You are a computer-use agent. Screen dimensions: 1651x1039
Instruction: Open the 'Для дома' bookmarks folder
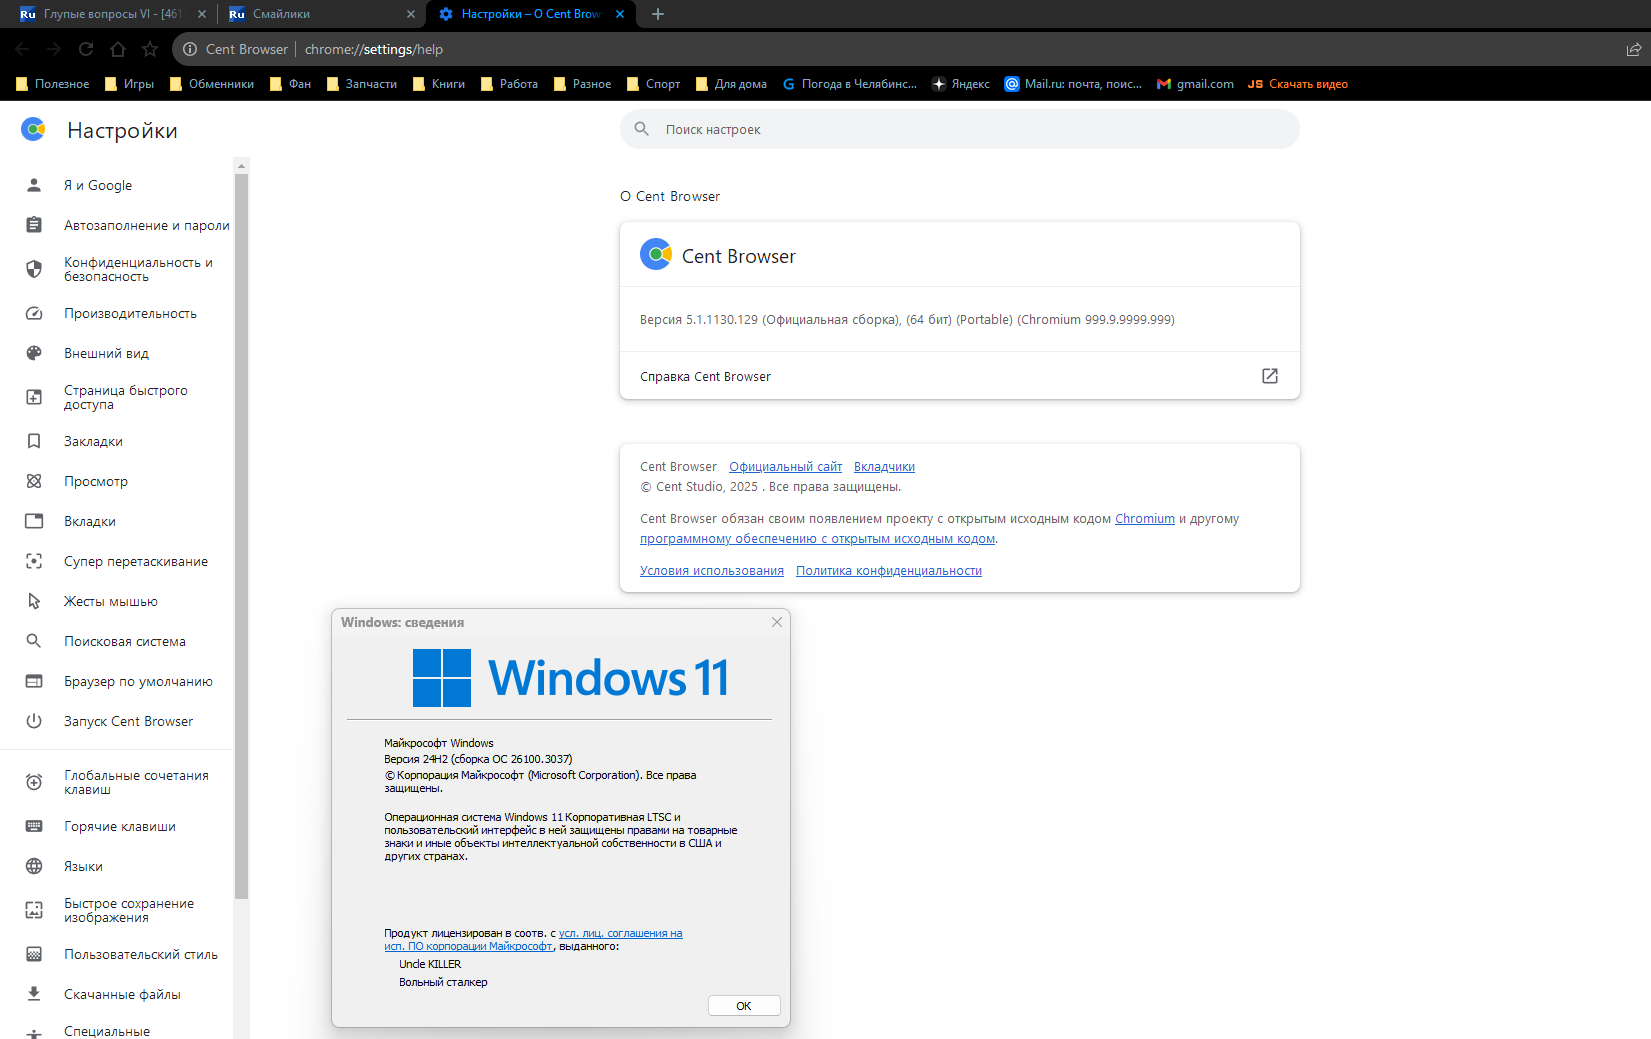[731, 84]
